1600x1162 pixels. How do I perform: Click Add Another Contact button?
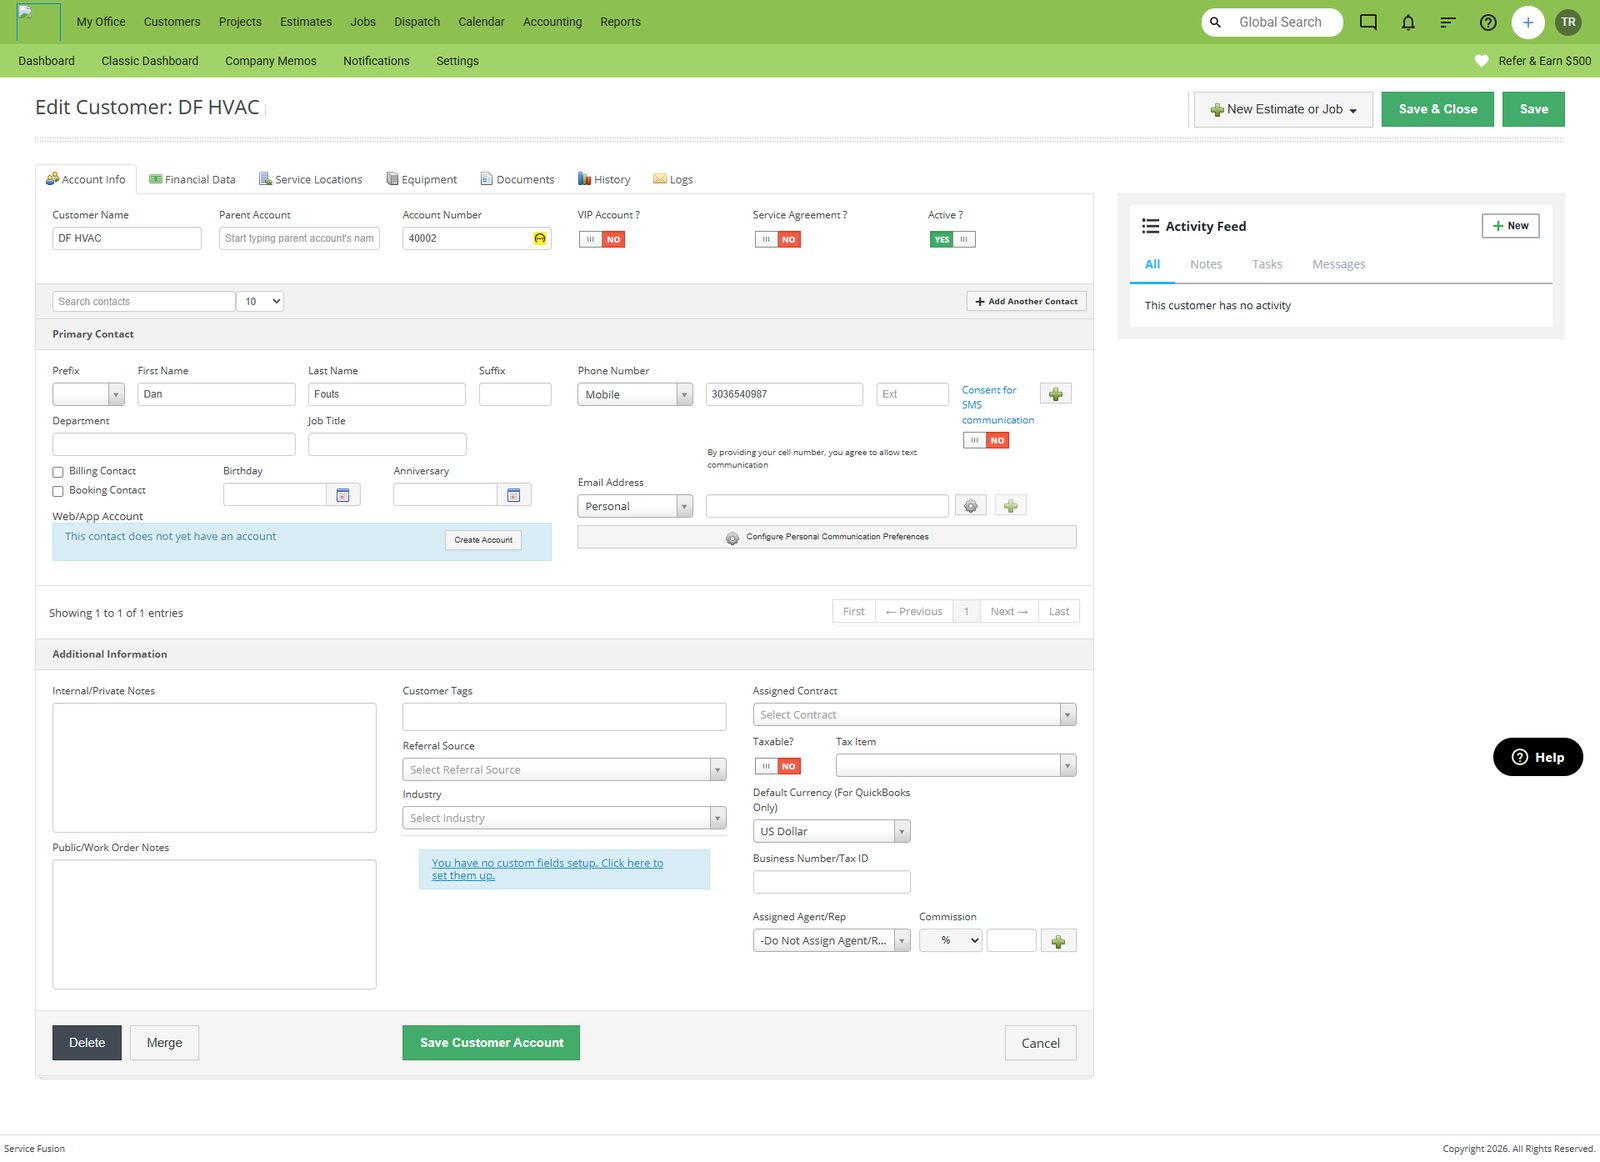(1026, 301)
